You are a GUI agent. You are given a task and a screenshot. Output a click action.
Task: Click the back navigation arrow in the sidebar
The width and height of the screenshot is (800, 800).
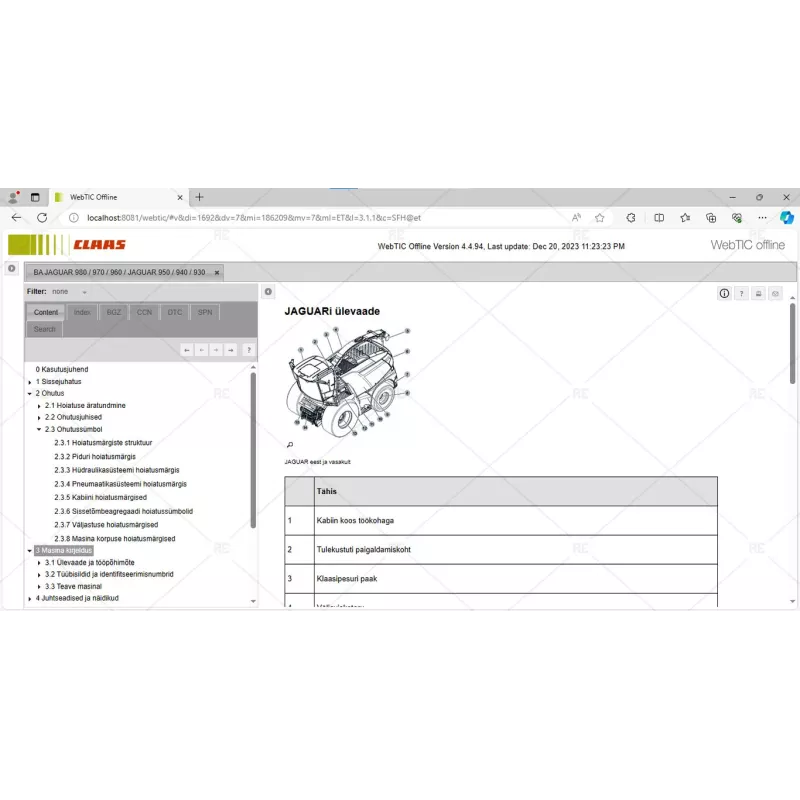pos(187,350)
